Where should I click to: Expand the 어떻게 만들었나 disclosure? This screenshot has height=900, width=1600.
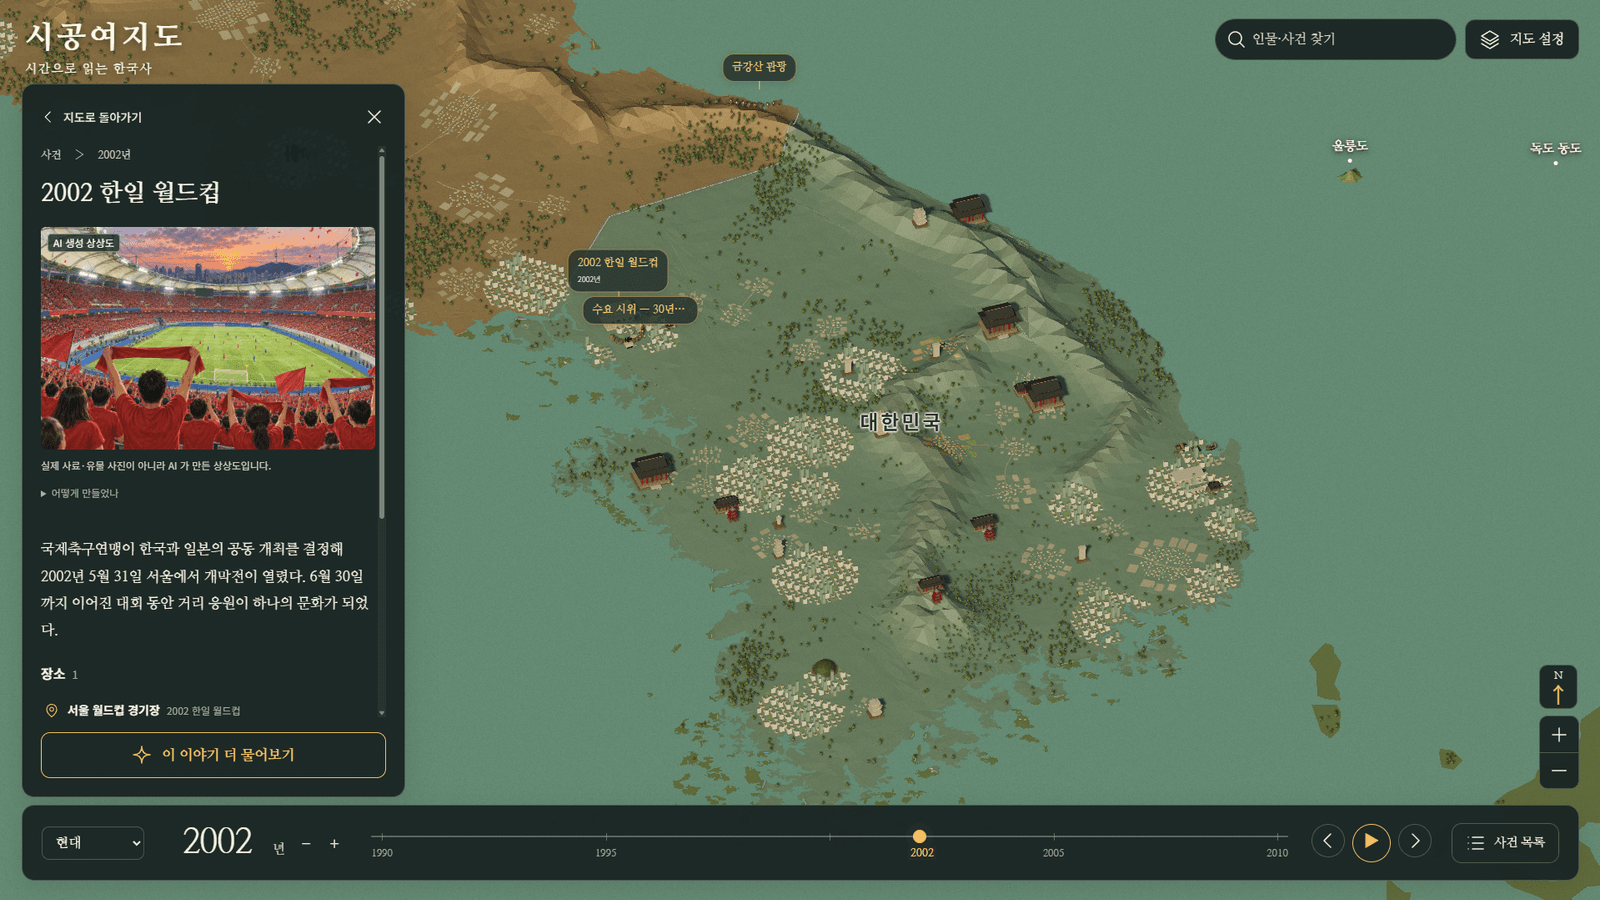click(80, 493)
